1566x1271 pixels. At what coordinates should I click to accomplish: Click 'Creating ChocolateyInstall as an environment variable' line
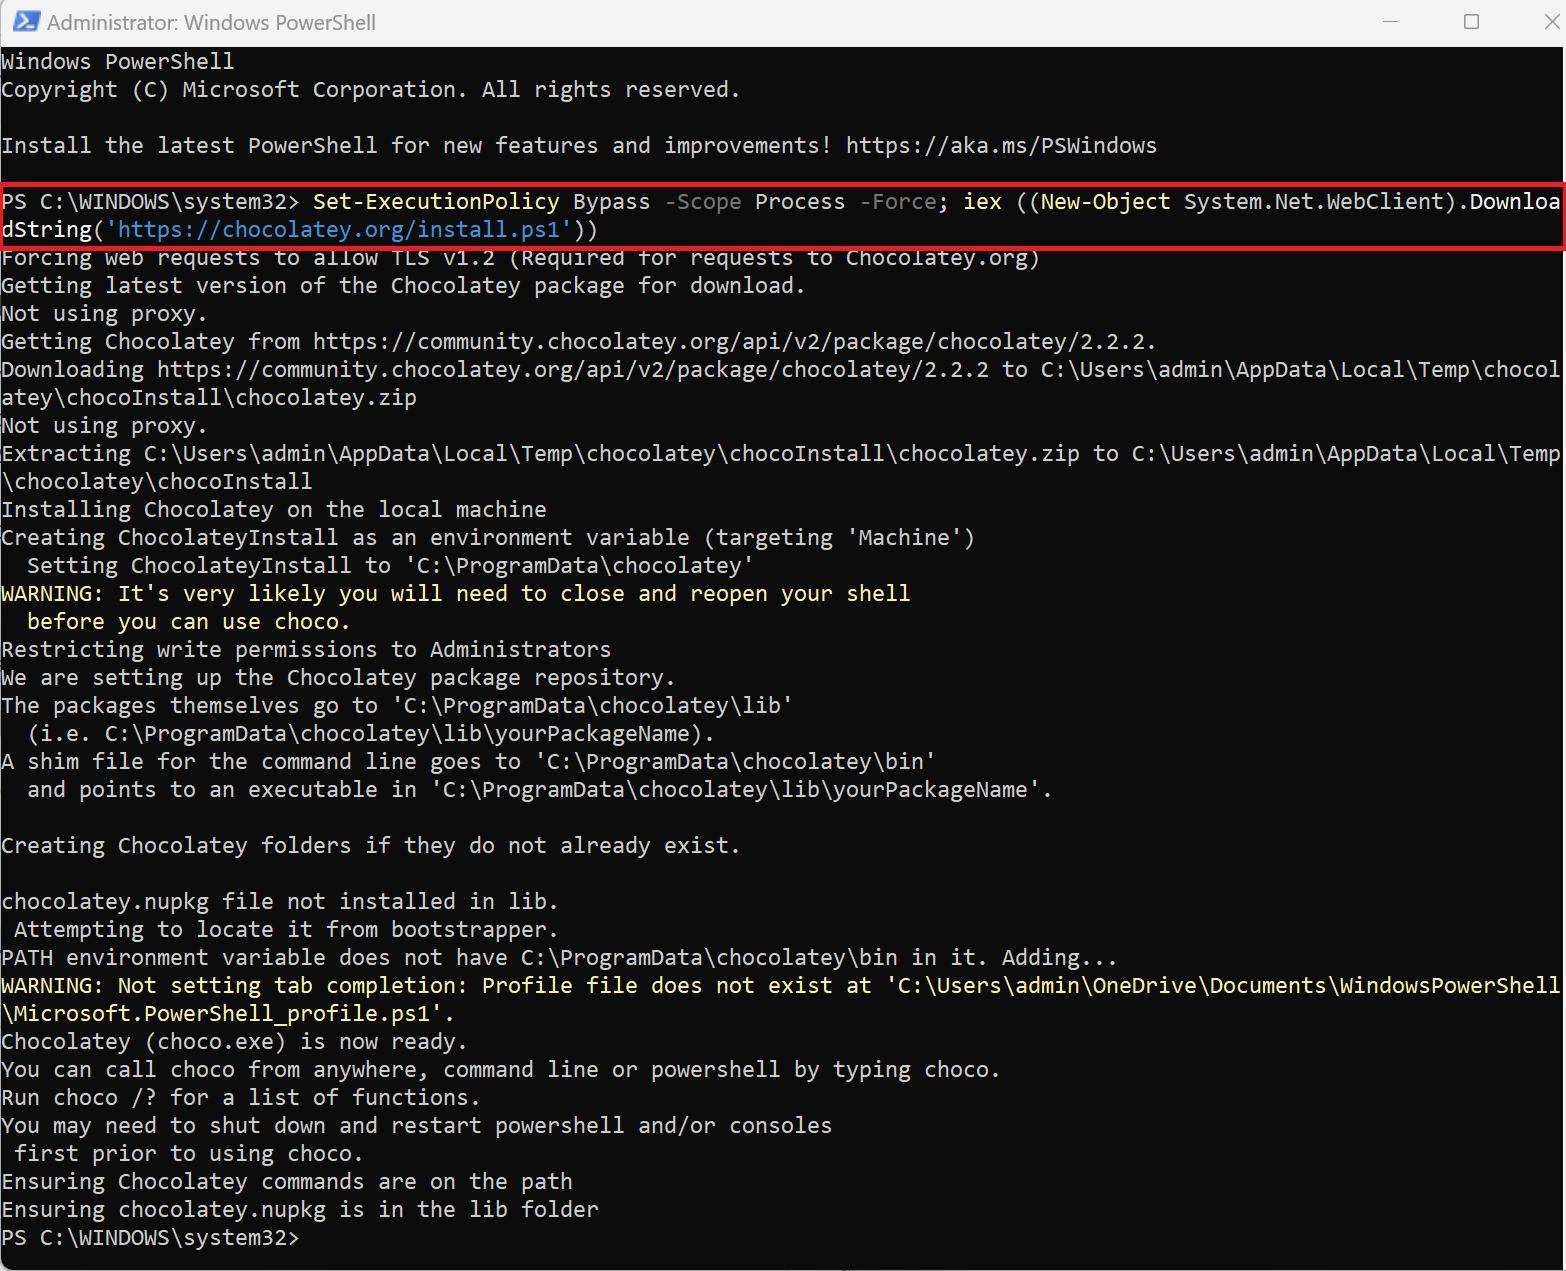(x=488, y=538)
